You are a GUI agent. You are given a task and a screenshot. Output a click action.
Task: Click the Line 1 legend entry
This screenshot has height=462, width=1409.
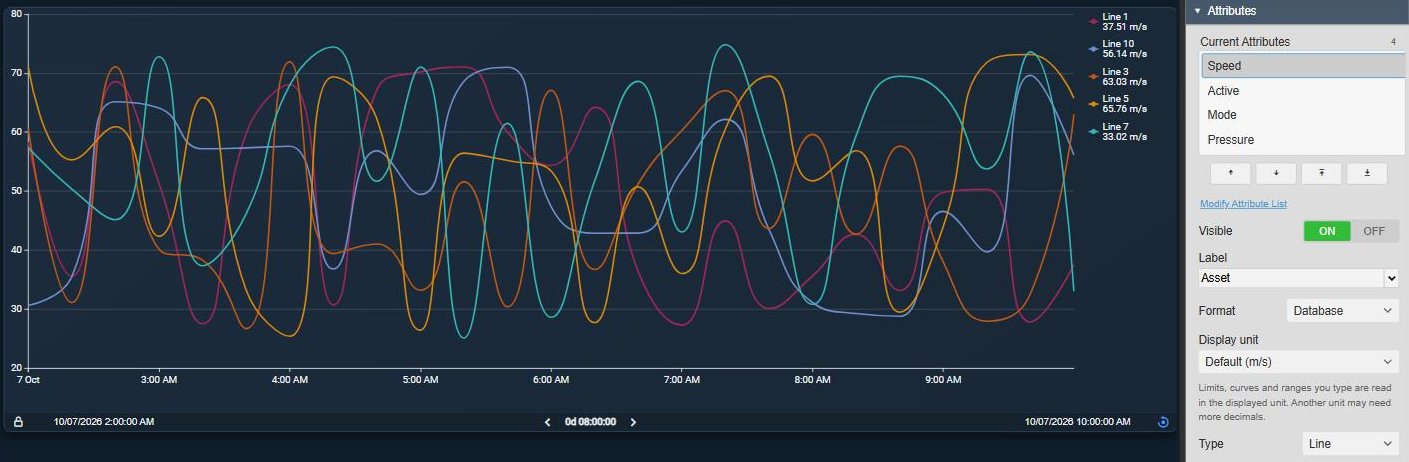(x=1117, y=22)
